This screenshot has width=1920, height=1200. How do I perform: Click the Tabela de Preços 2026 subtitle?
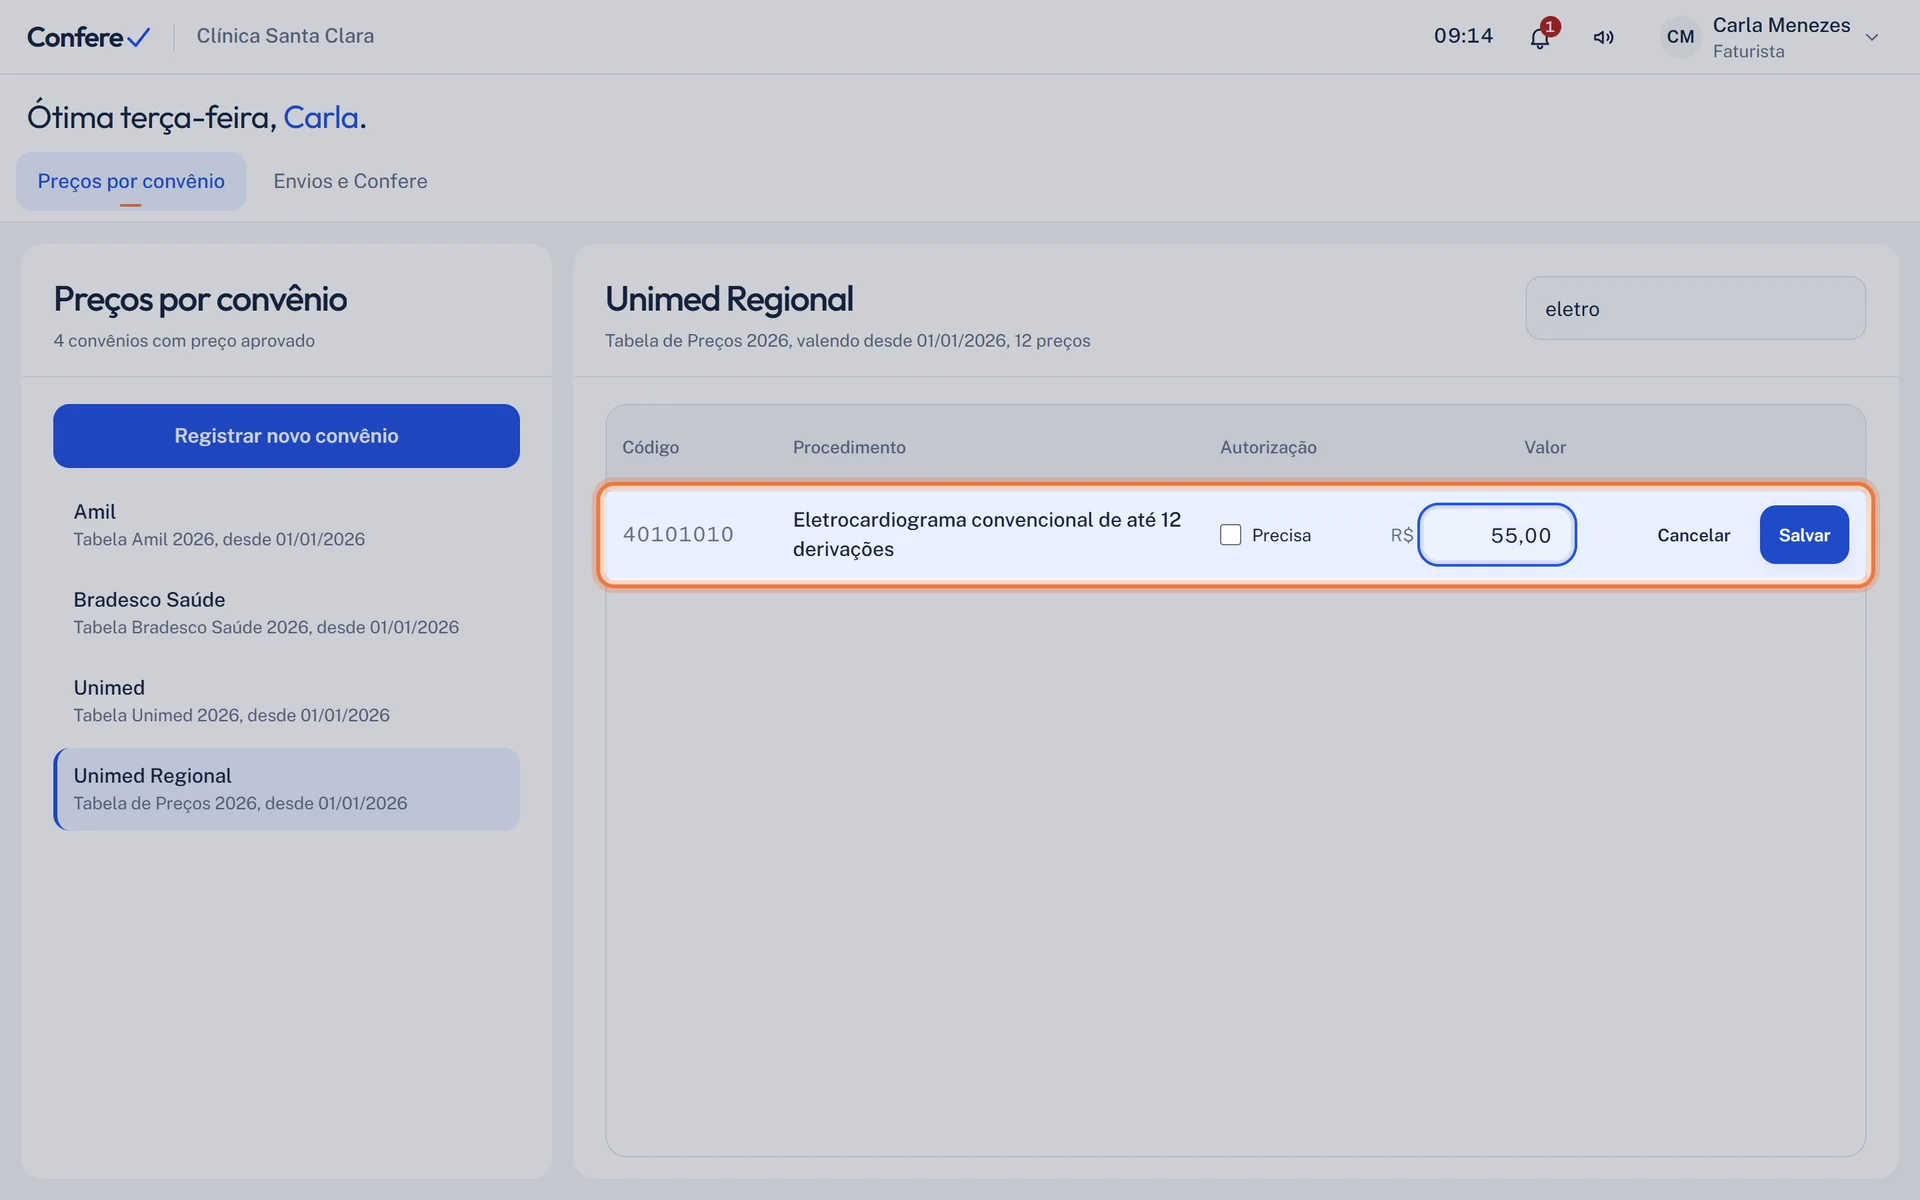click(x=847, y=341)
